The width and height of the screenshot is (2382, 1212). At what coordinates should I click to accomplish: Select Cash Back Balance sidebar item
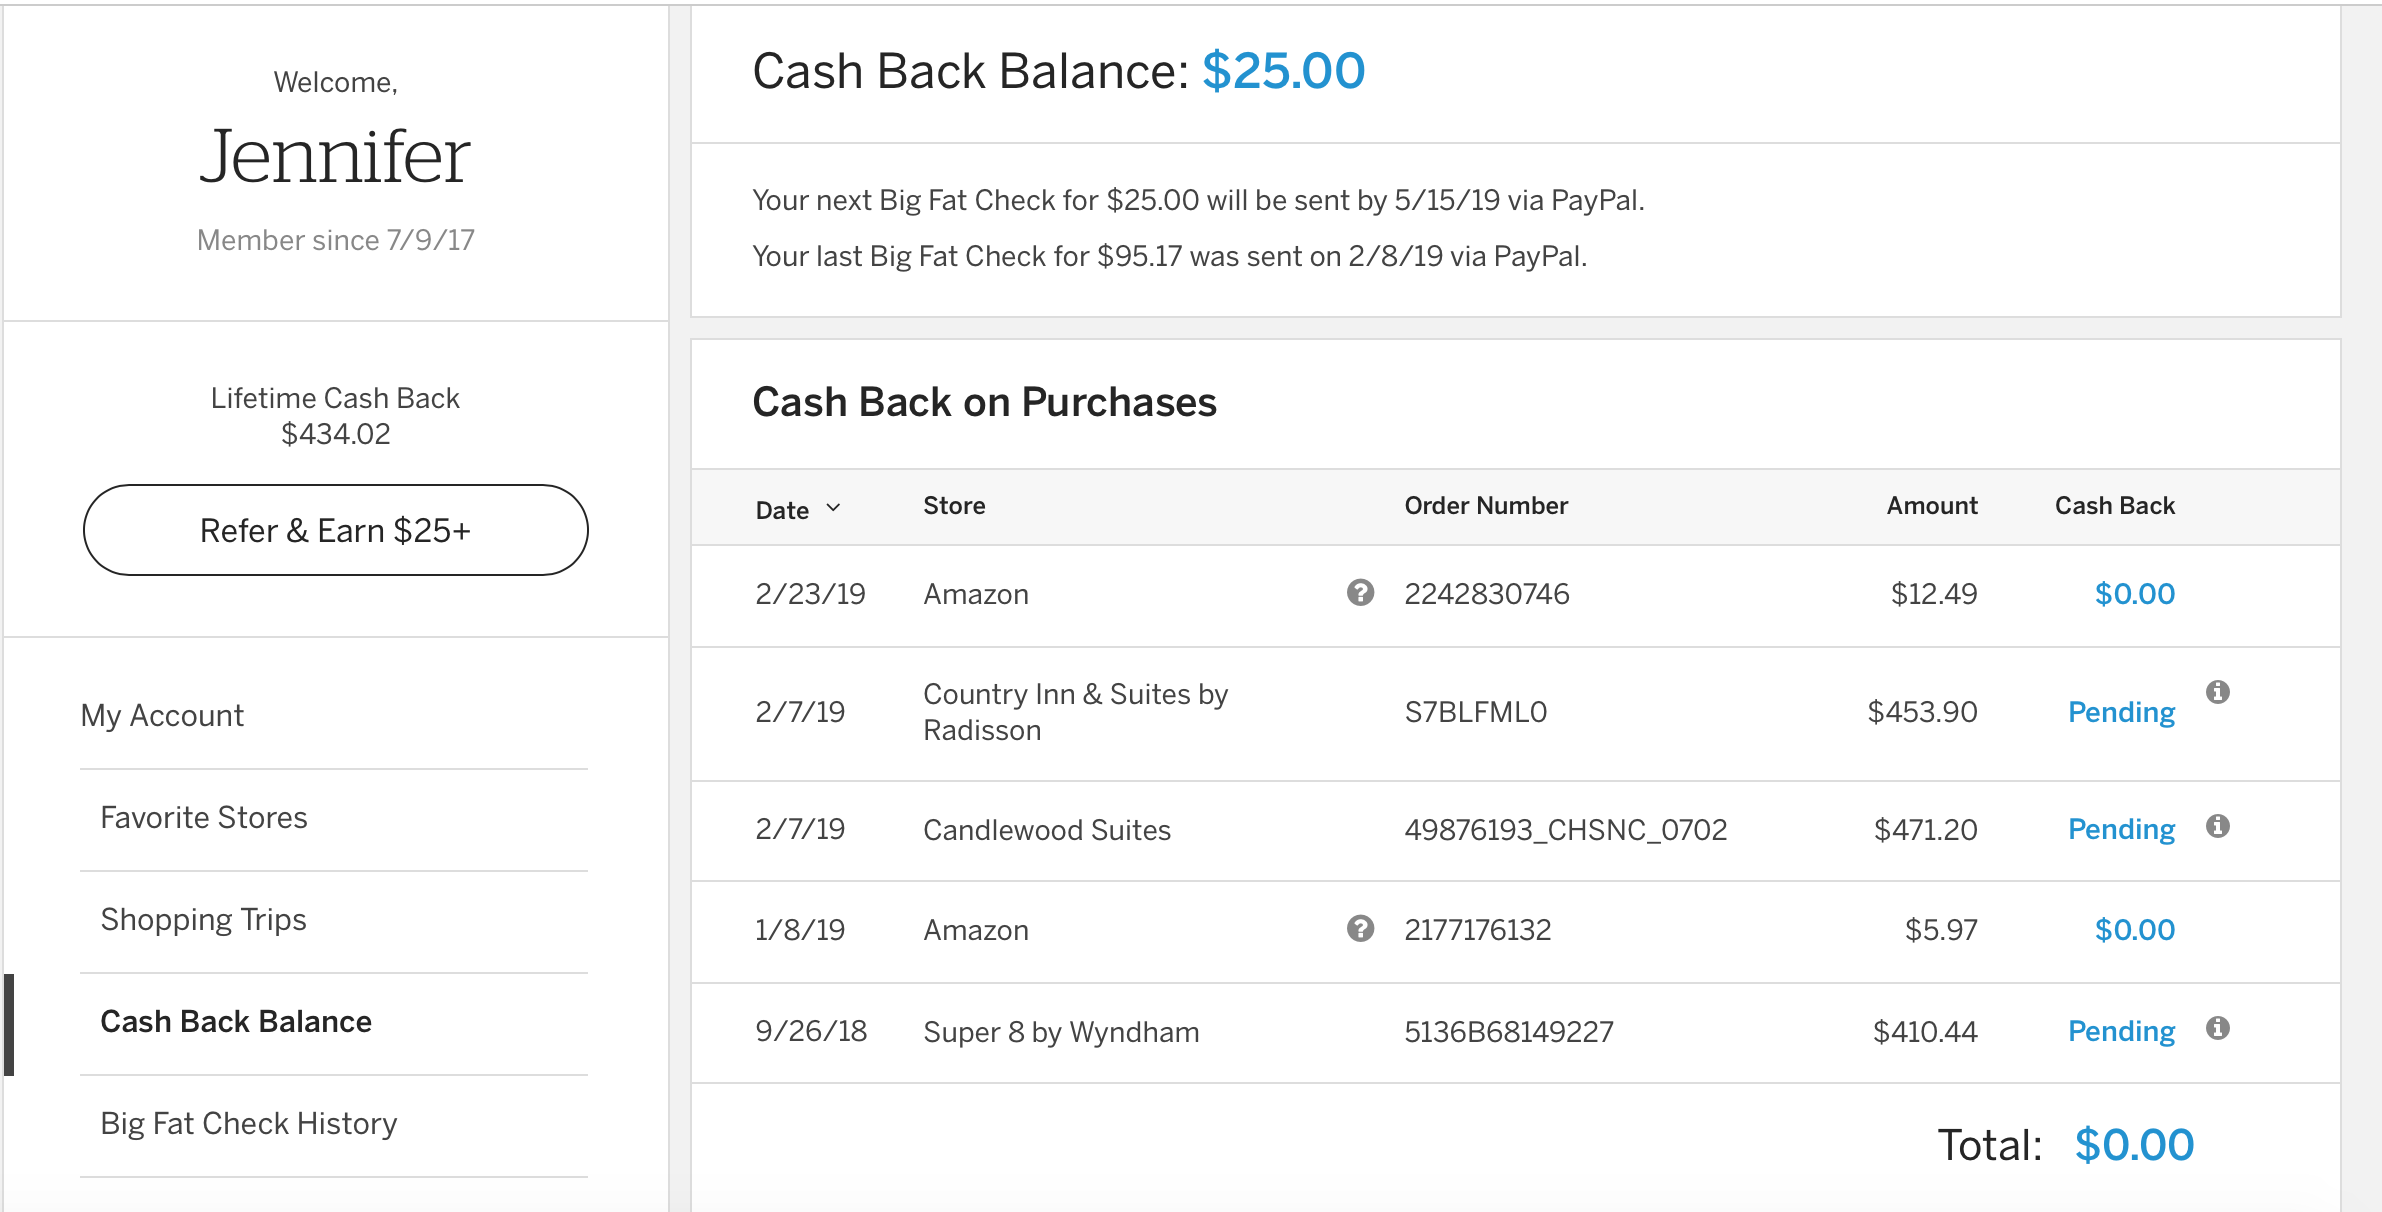coord(236,1022)
